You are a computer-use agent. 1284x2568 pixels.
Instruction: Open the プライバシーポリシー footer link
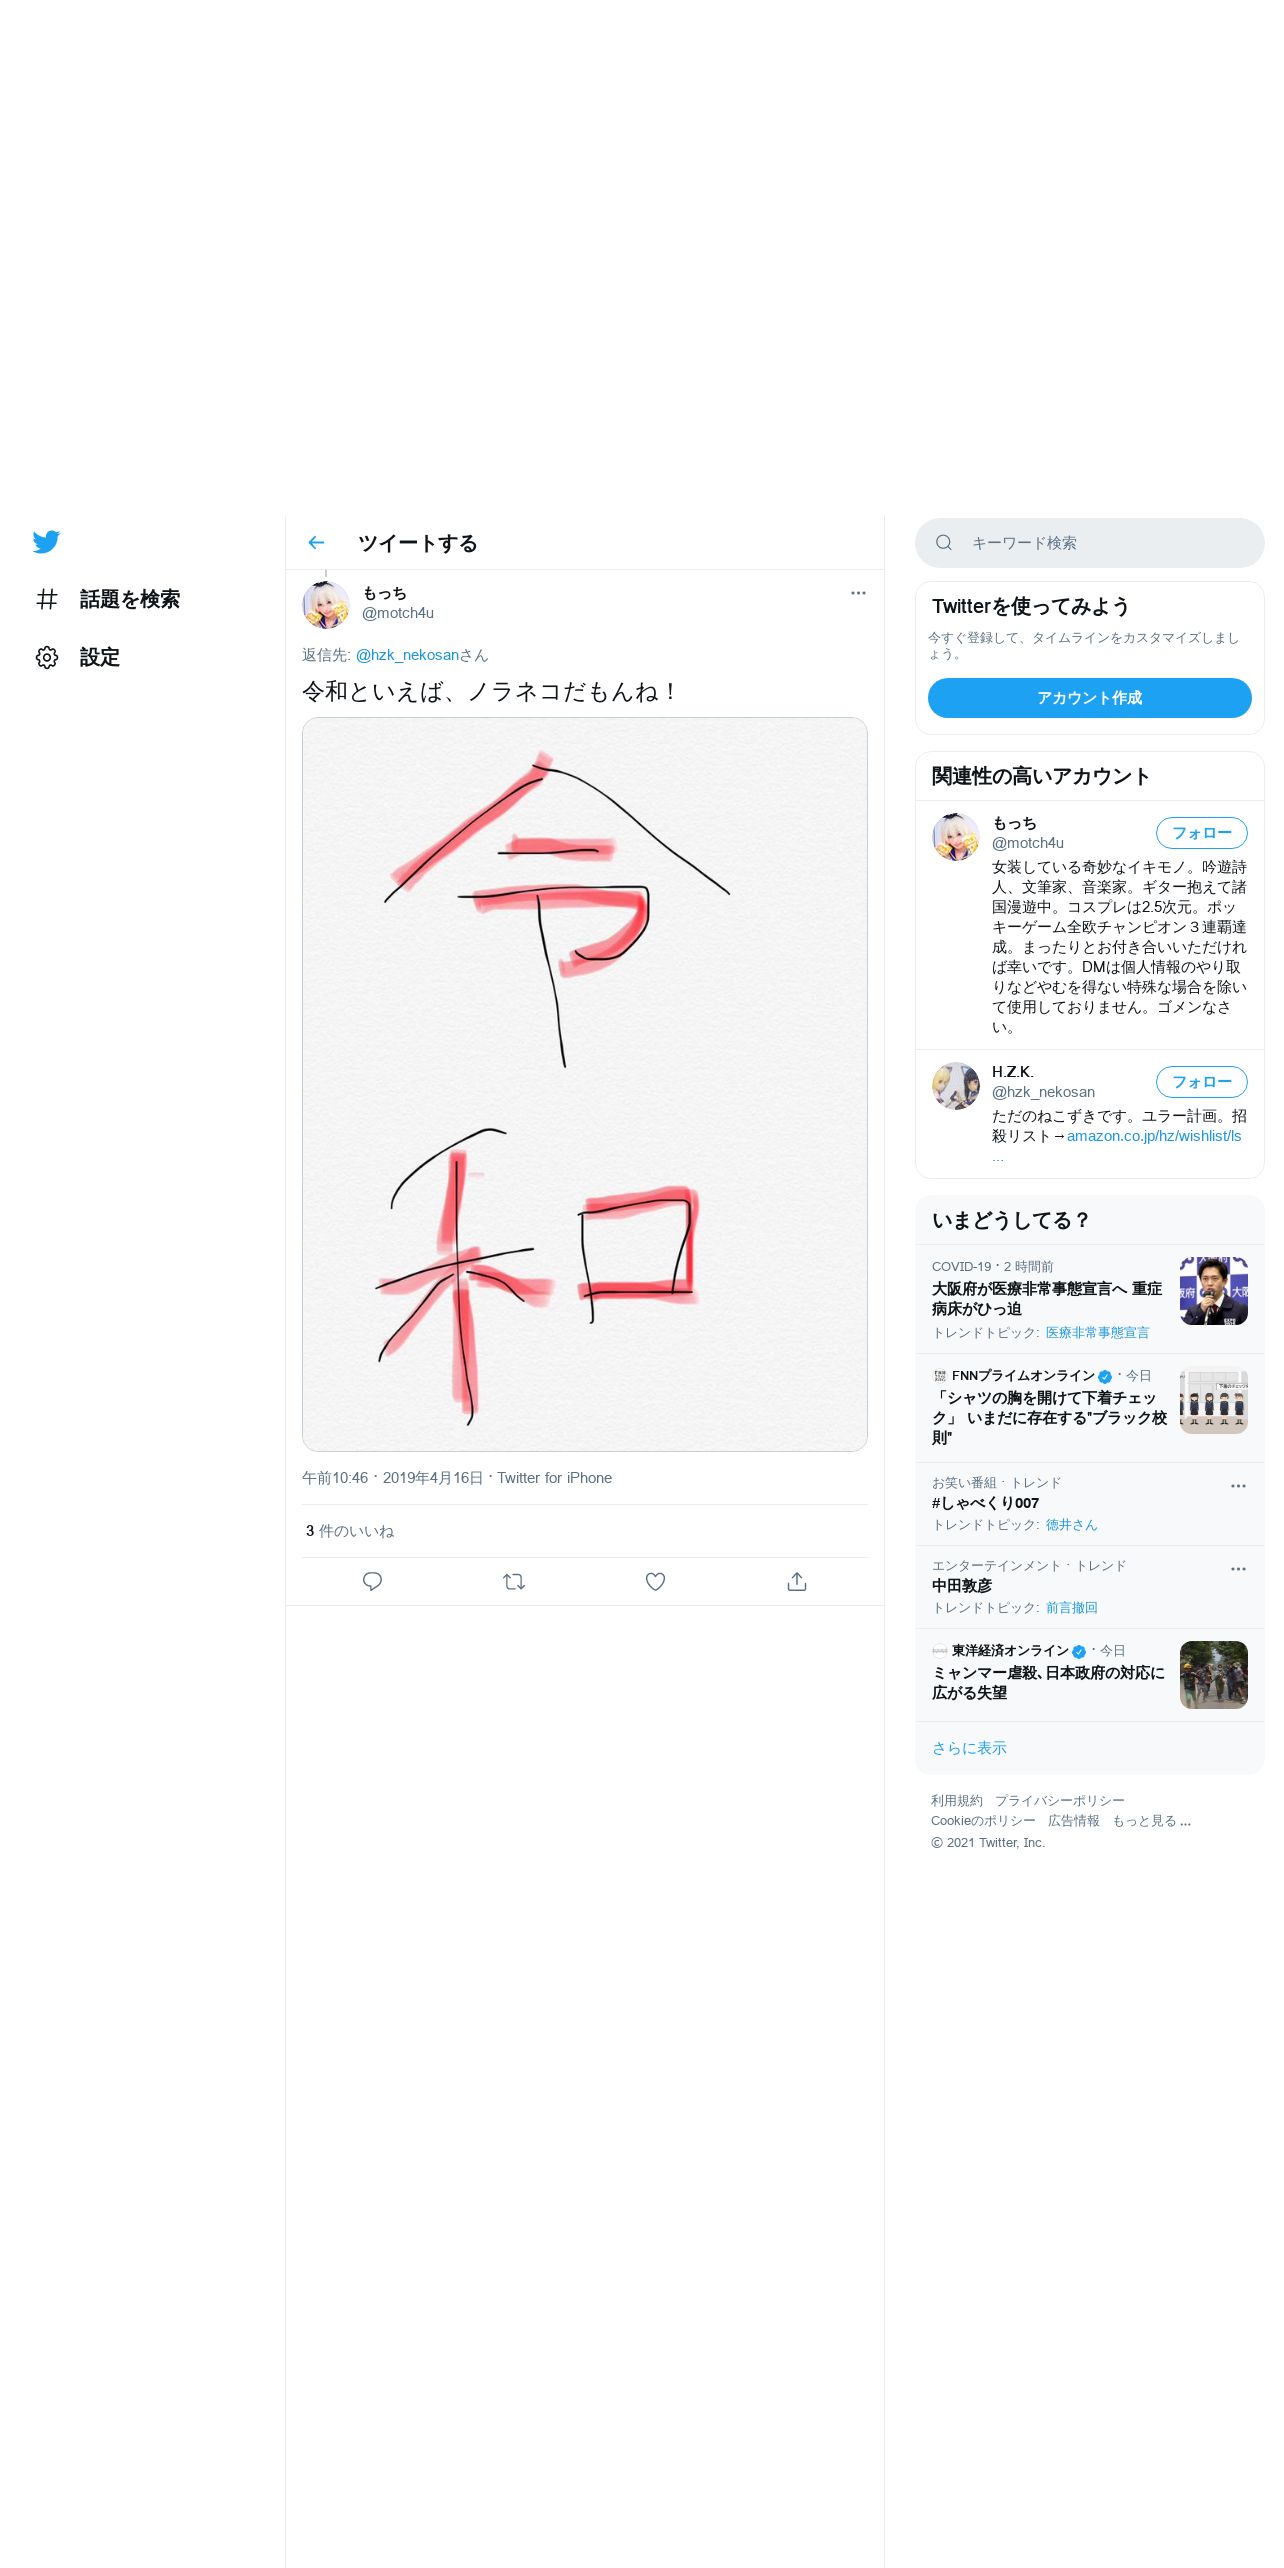(x=1059, y=1800)
